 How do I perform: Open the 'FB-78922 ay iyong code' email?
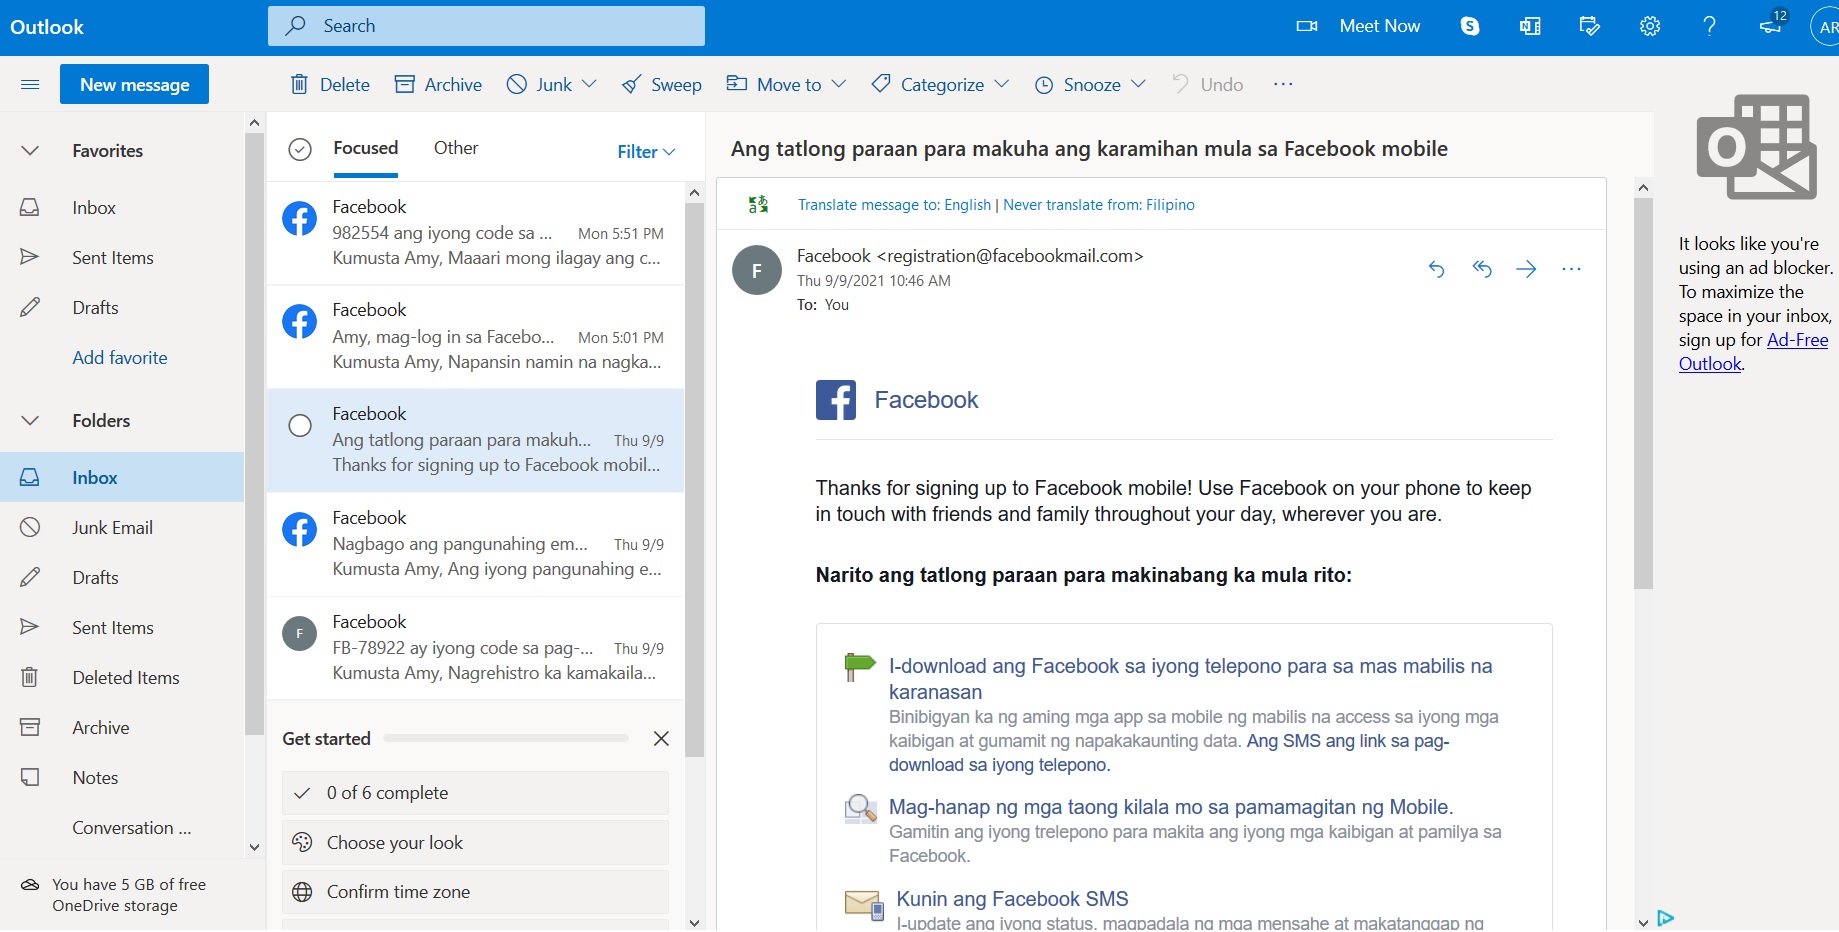point(476,648)
